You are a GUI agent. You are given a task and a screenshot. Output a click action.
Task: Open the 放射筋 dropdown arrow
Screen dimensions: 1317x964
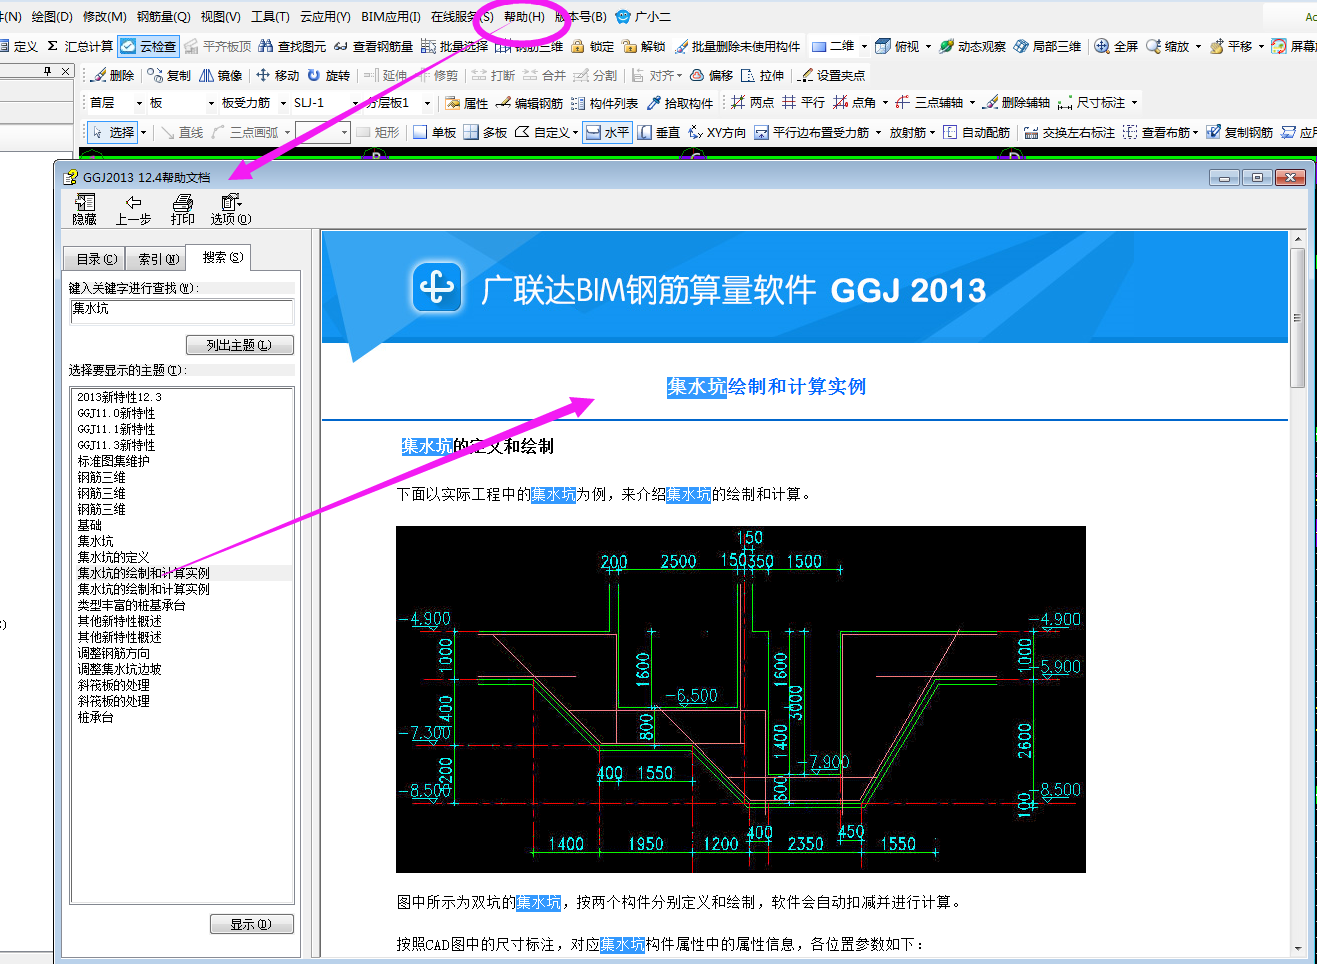click(933, 132)
